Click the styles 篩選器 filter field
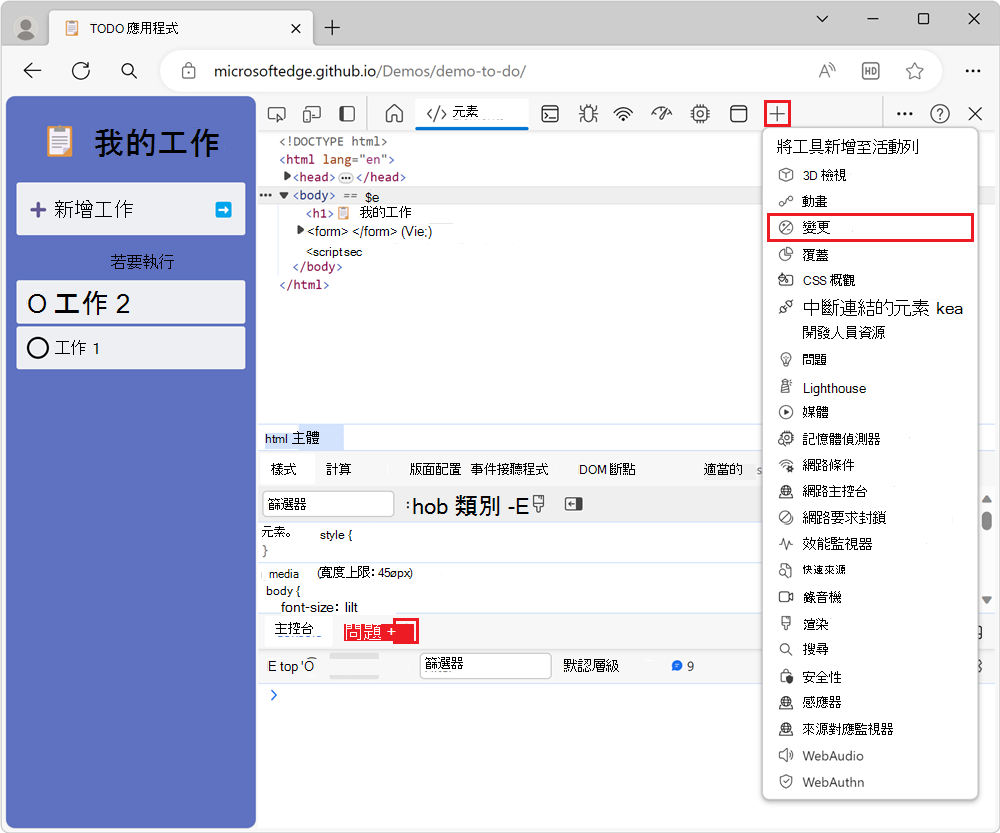1000x833 pixels. [x=328, y=504]
